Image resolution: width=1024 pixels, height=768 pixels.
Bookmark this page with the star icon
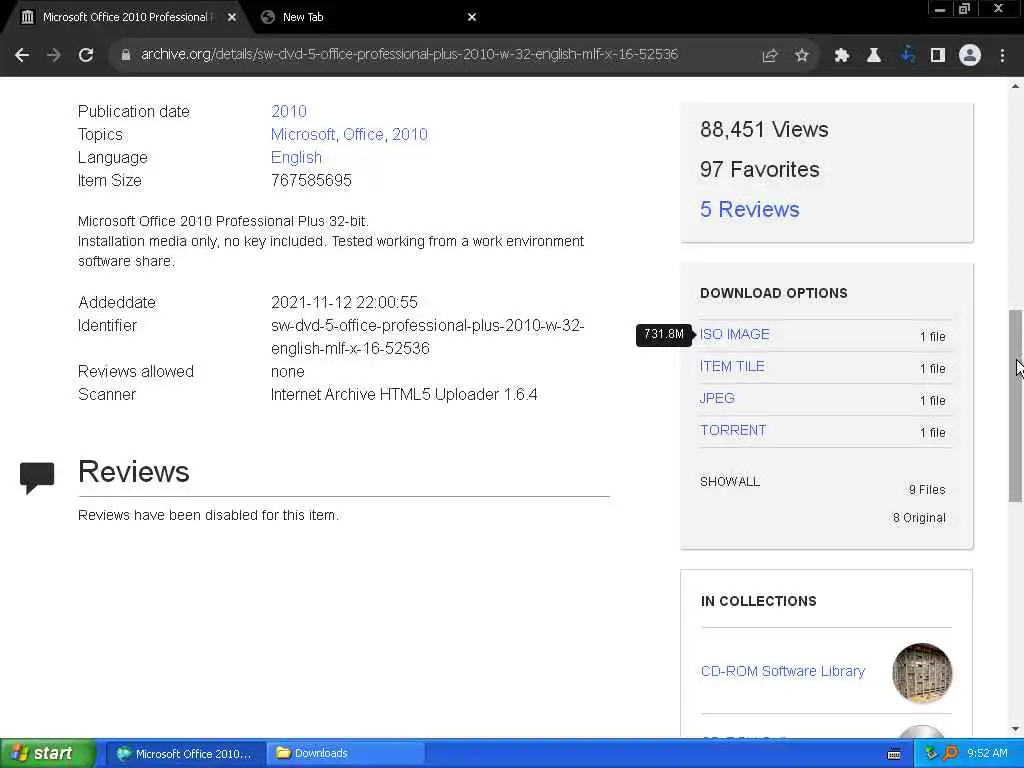point(801,56)
